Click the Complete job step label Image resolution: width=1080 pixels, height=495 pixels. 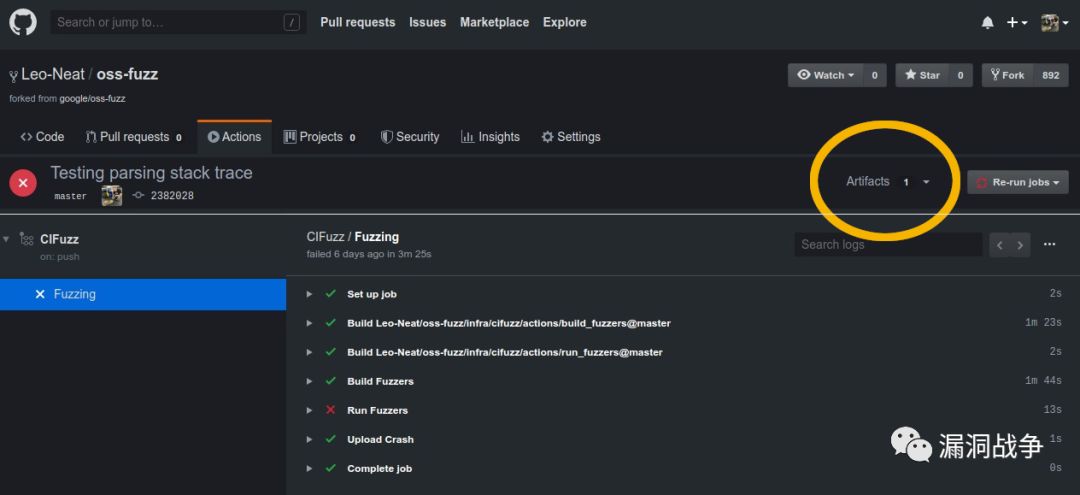coord(380,468)
